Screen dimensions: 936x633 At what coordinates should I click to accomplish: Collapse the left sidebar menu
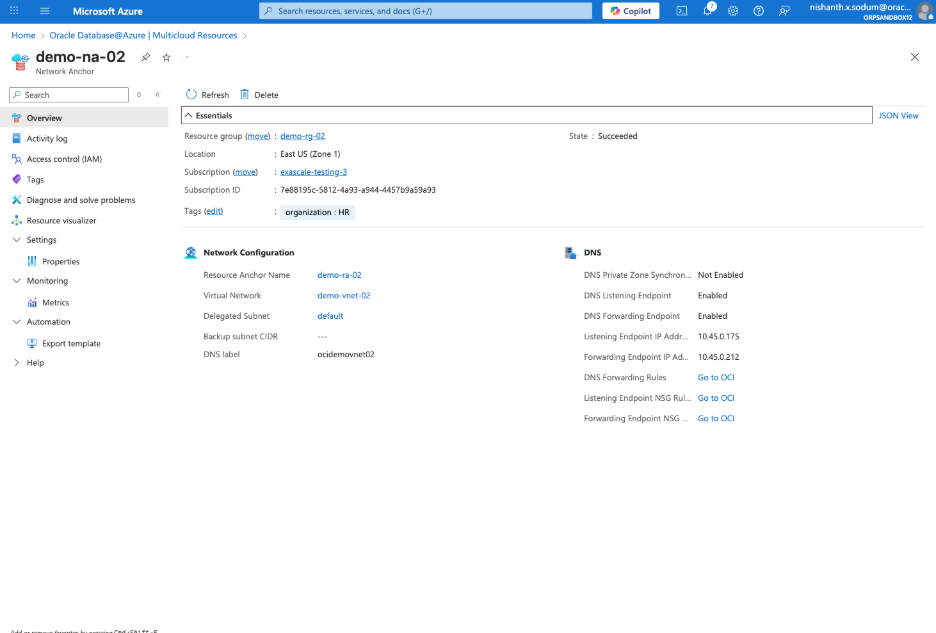pos(157,95)
